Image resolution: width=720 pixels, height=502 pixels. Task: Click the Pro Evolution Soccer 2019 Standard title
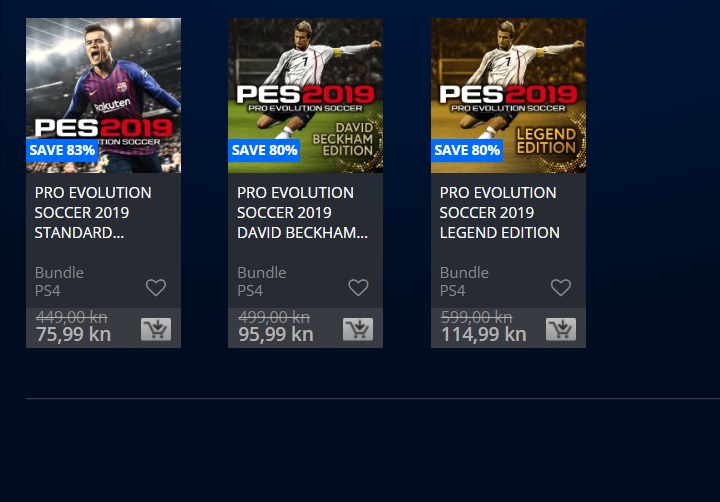93,212
